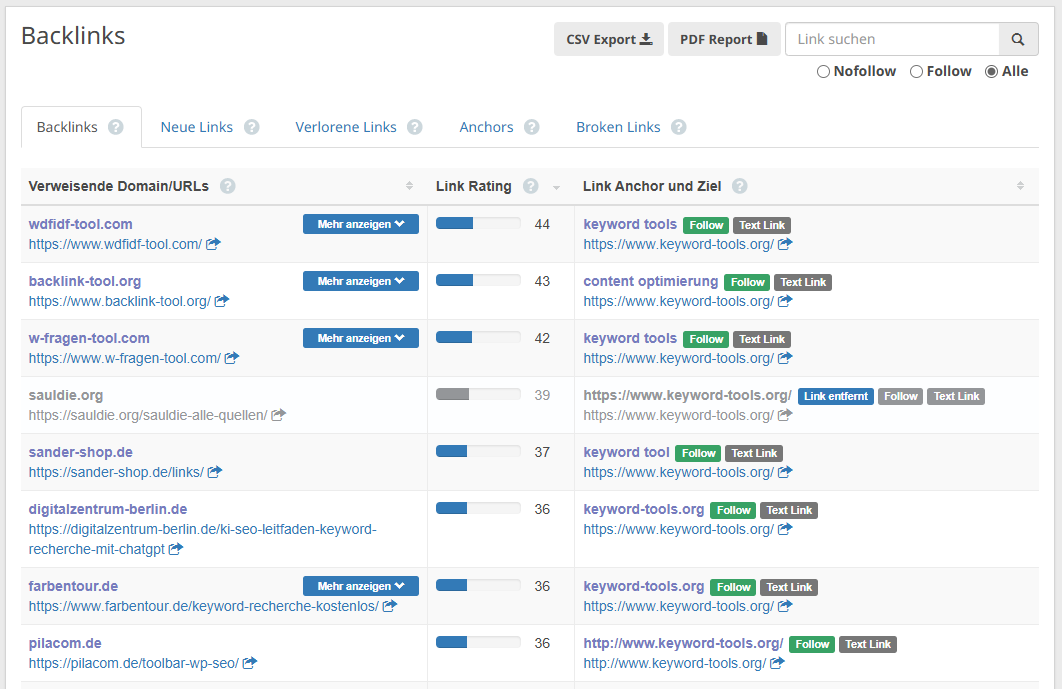
Task: Click the Link Rating bar for wdfidf-tool.com
Action: click(478, 224)
